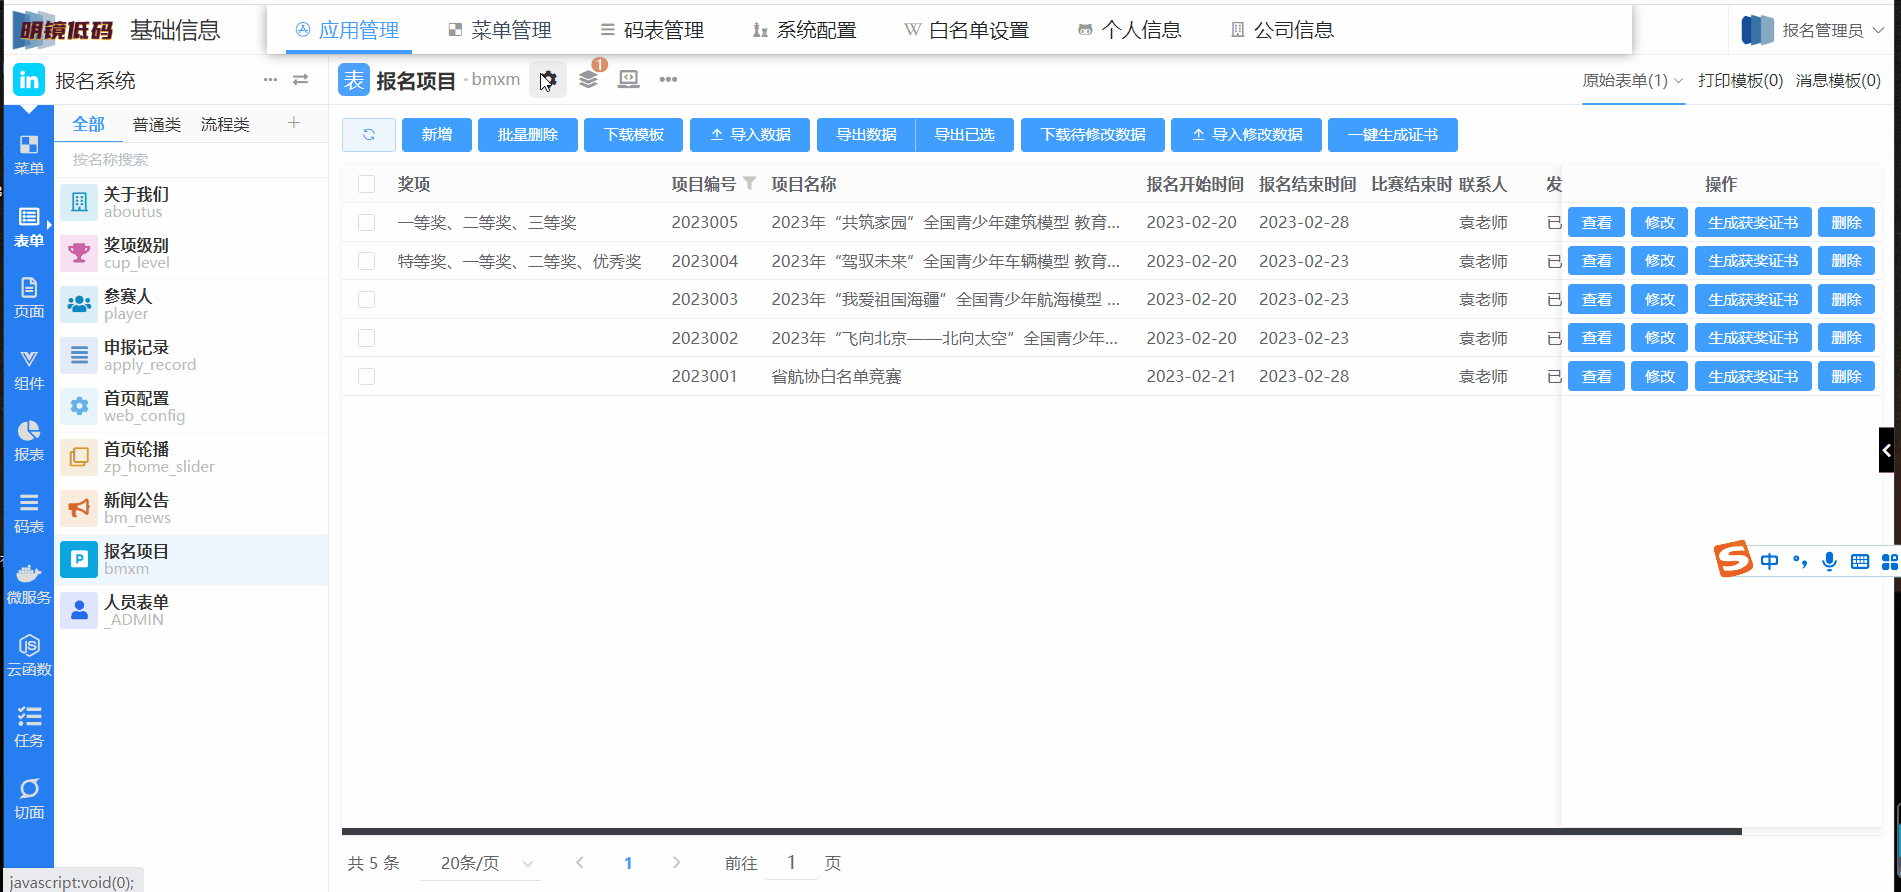Open the 报名管理员 user dropdown

click(x=1813, y=30)
